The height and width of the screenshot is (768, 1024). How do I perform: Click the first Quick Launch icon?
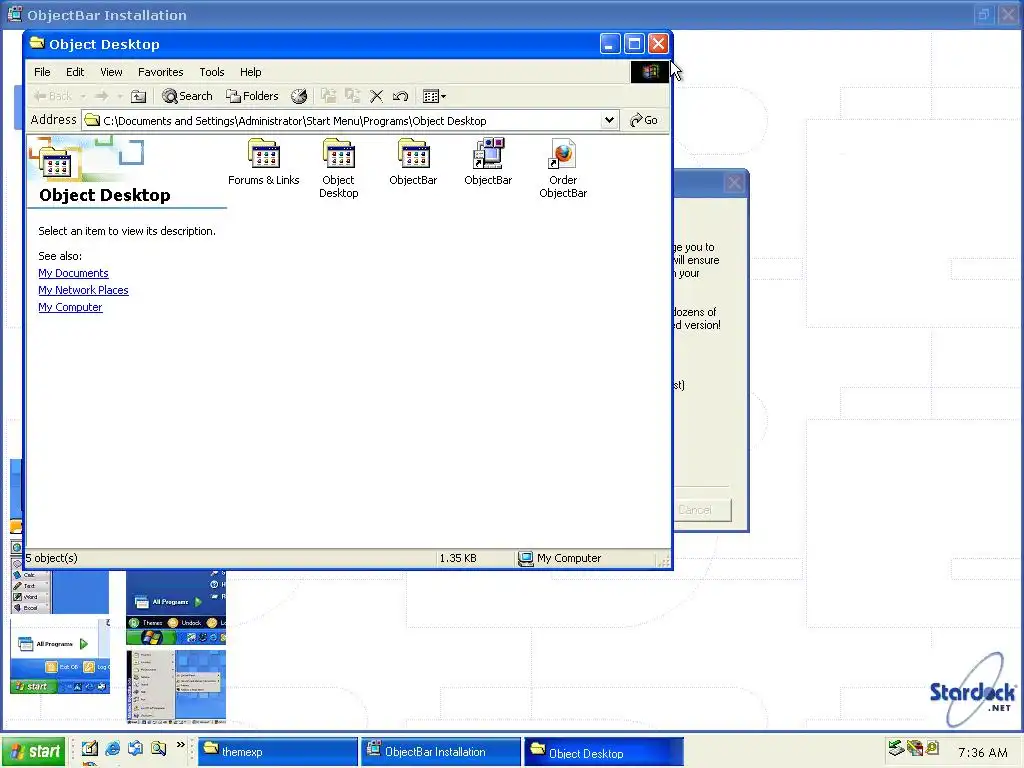click(89, 748)
